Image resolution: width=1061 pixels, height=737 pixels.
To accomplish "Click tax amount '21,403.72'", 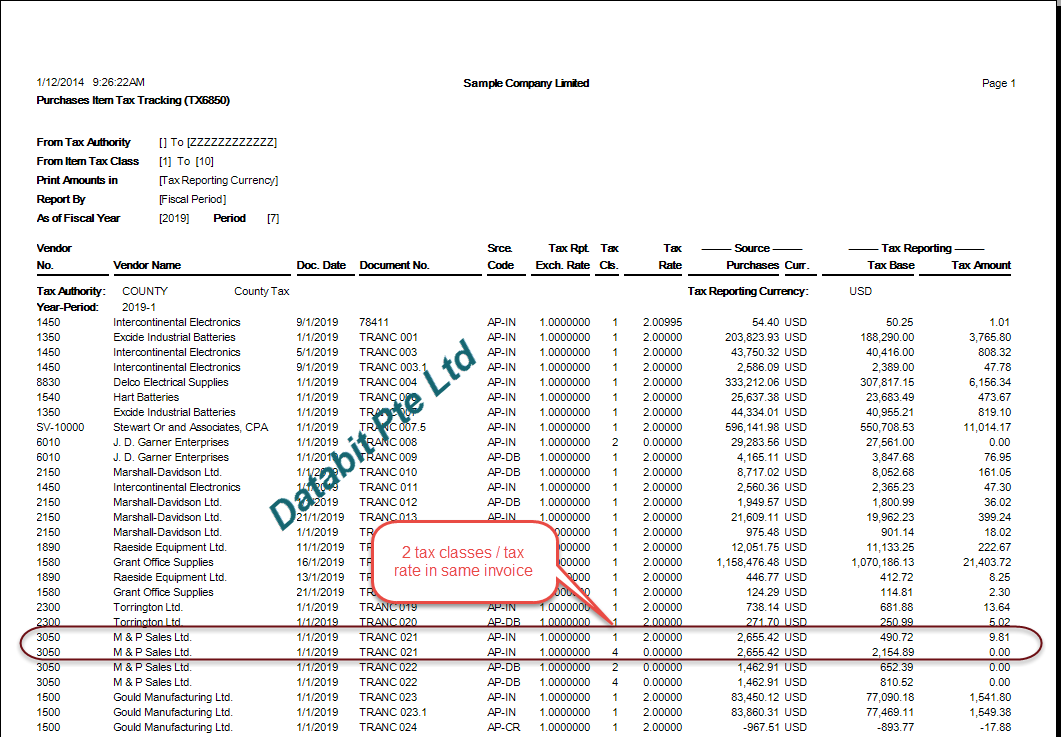I will (x=987, y=562).
